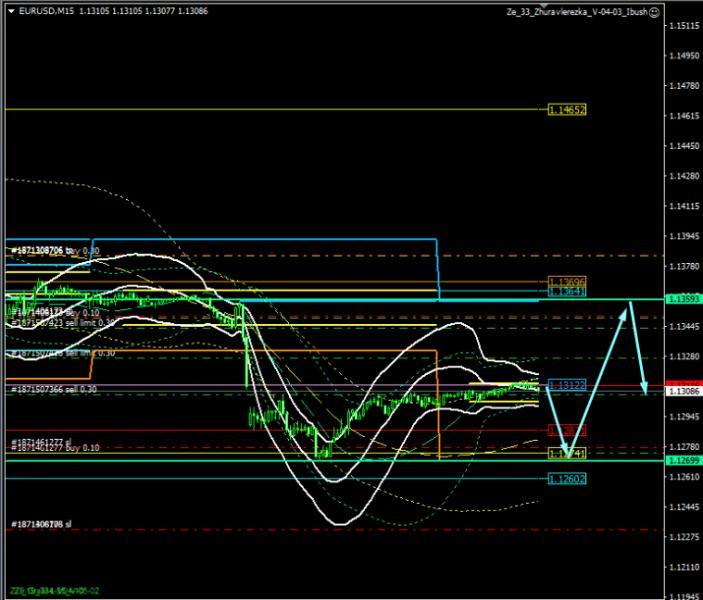703x600 pixels.
Task: Click the 1.15115 level on price scale
Action: [681, 26]
